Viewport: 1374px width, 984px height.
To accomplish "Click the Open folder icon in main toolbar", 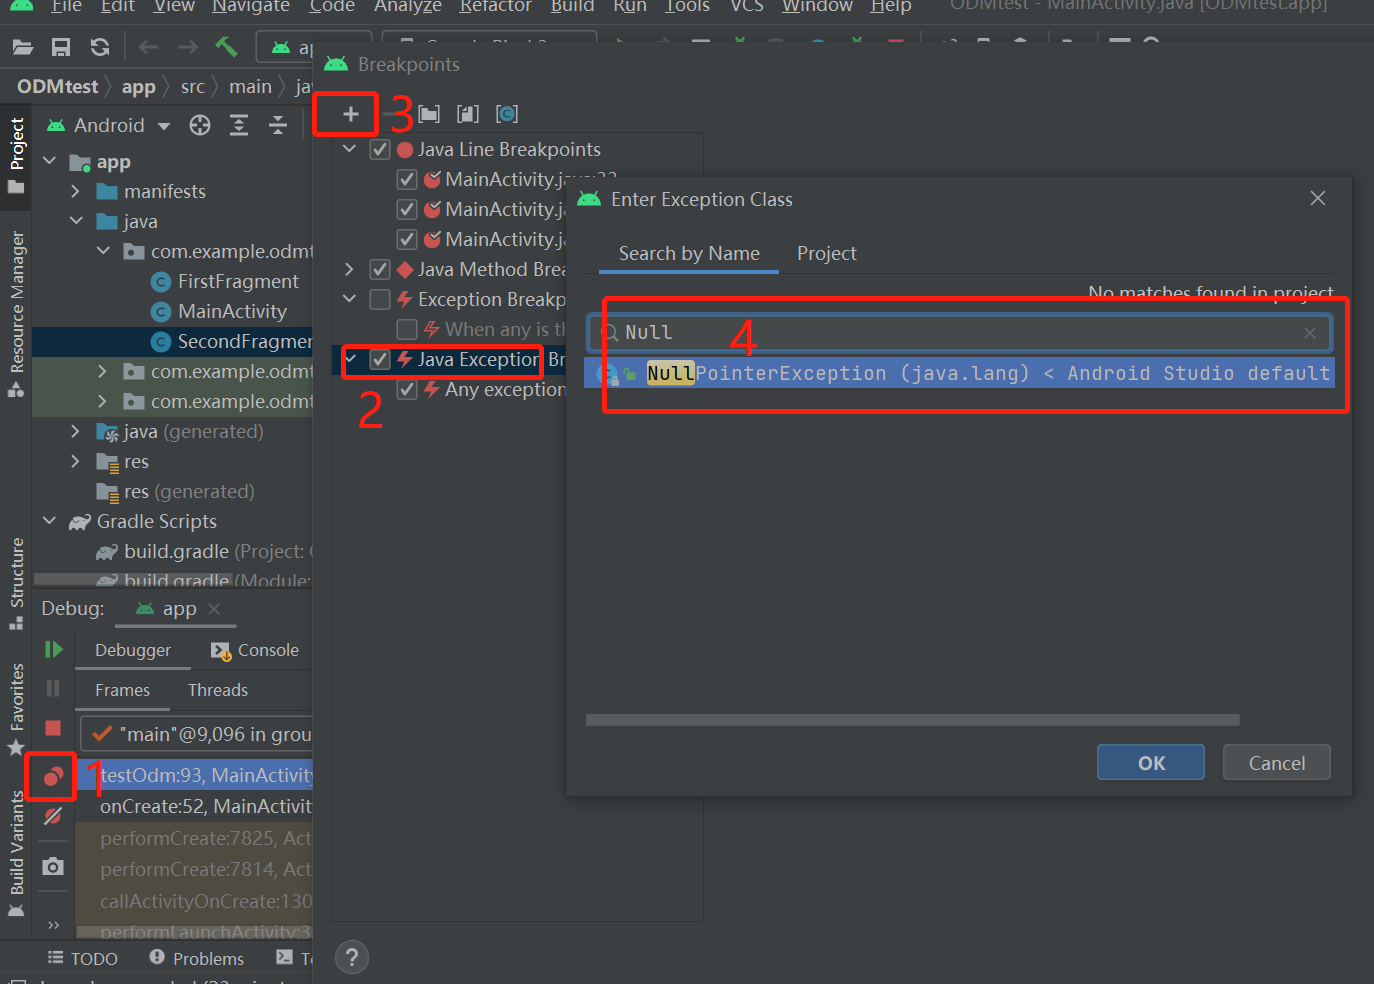I will [x=23, y=47].
